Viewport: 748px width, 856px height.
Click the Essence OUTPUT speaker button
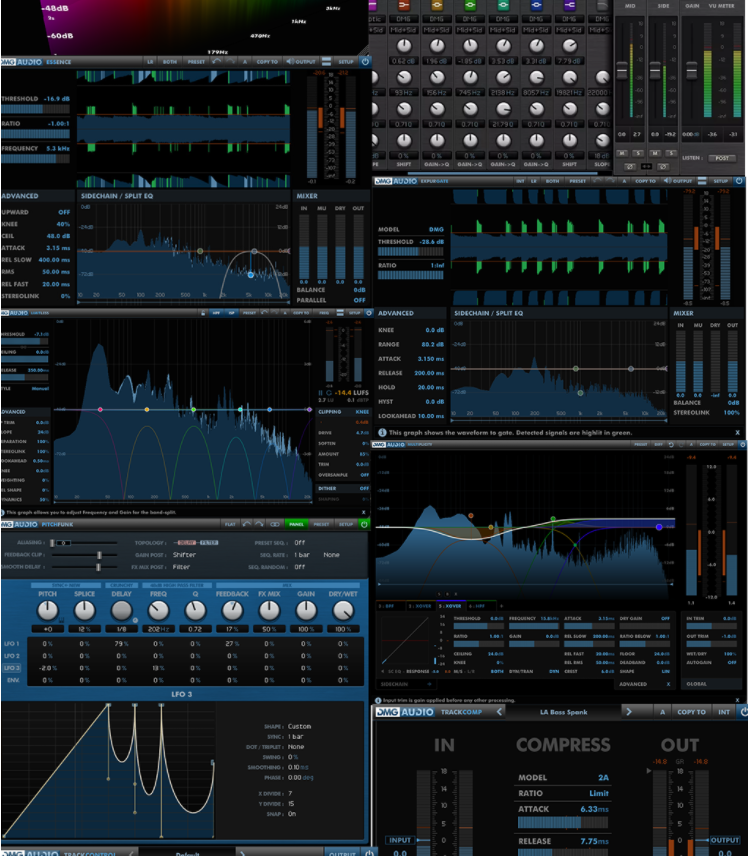(301, 62)
